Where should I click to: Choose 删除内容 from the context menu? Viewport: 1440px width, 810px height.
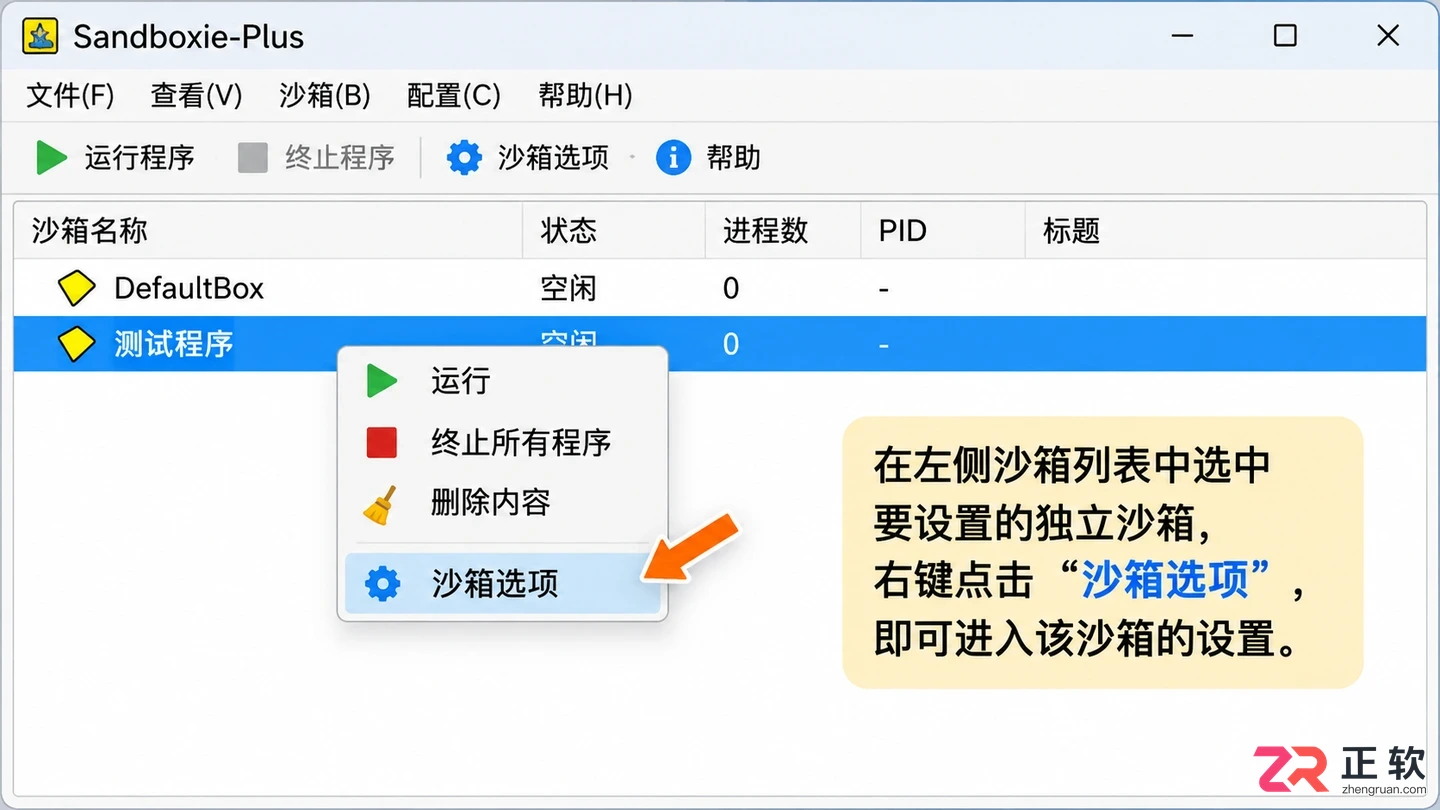(x=503, y=503)
